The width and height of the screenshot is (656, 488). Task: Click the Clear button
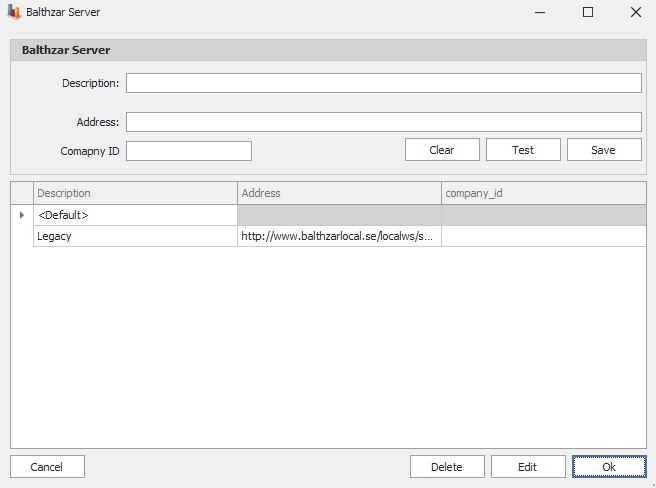442,150
